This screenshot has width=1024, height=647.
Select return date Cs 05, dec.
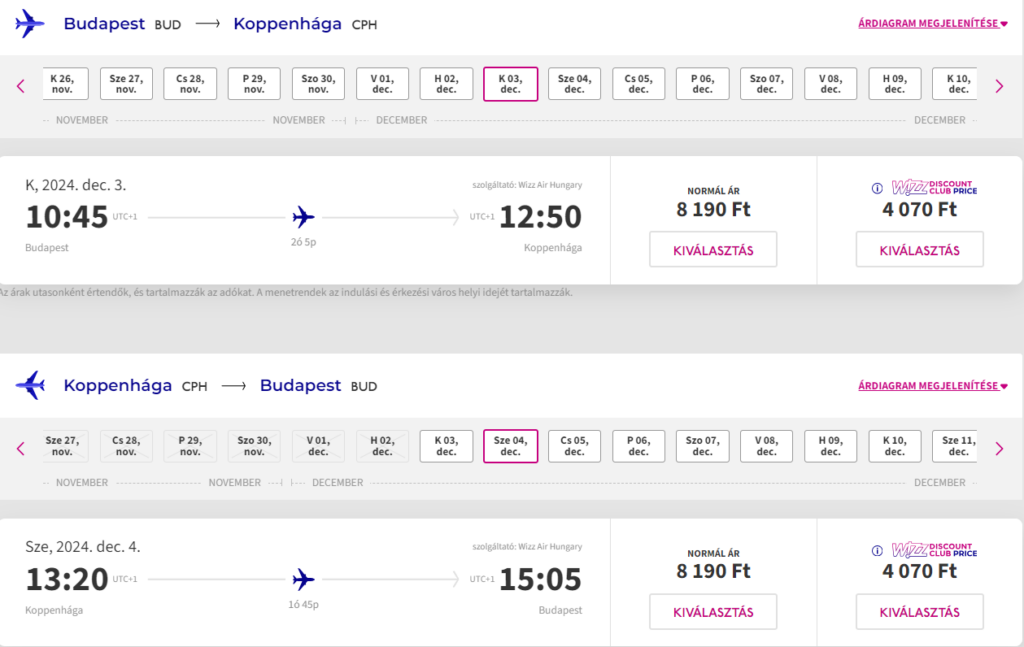point(574,446)
